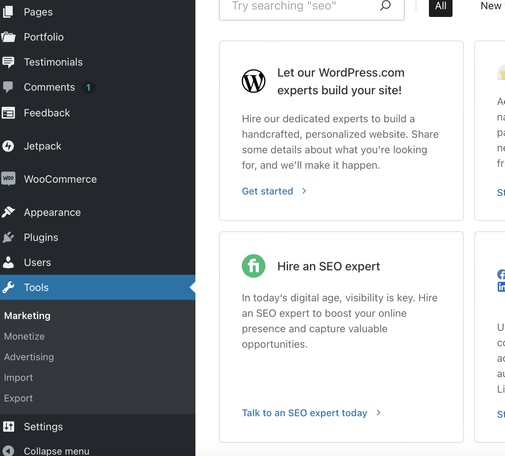505x456 pixels.
Task: Click the comments count badge
Action: point(88,88)
